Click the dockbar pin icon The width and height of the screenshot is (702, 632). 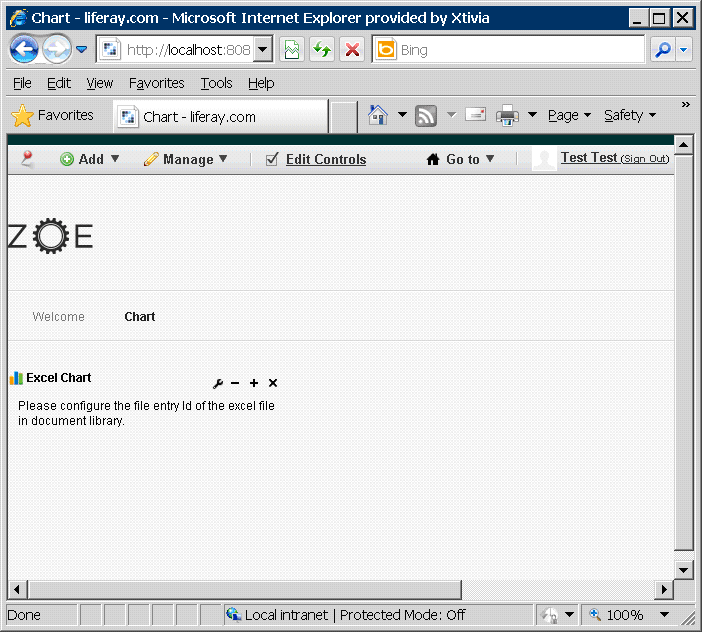[27, 159]
